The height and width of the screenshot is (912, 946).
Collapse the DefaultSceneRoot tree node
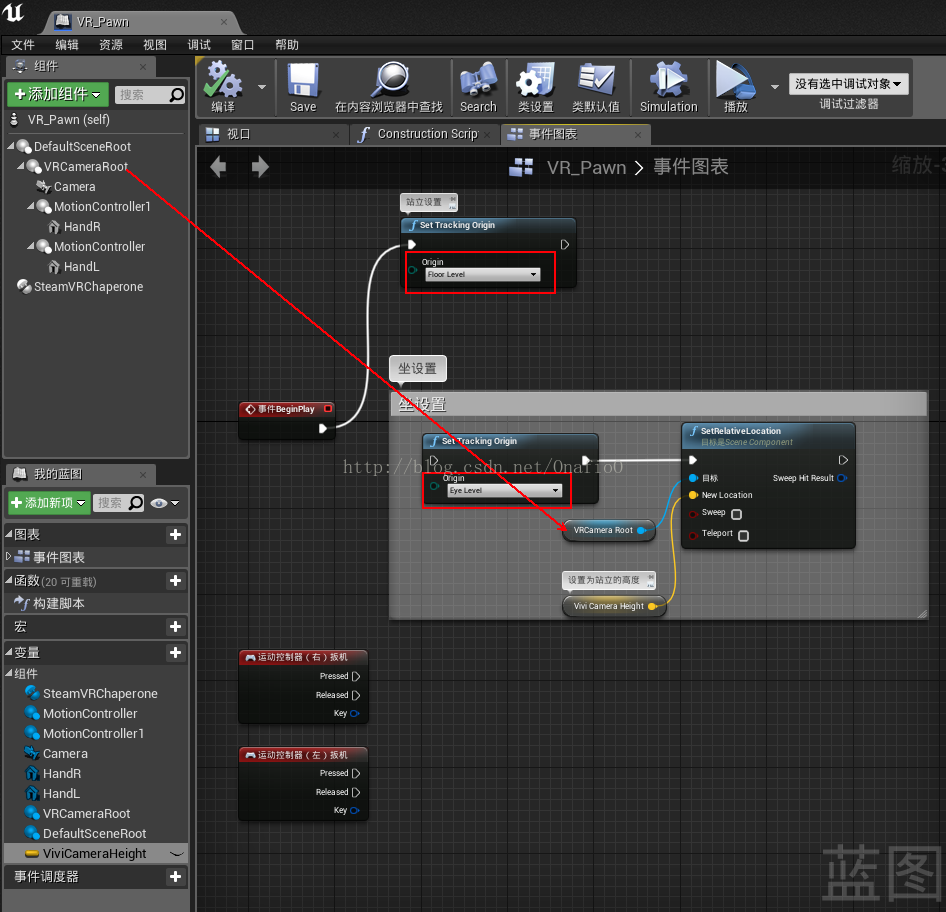11,145
